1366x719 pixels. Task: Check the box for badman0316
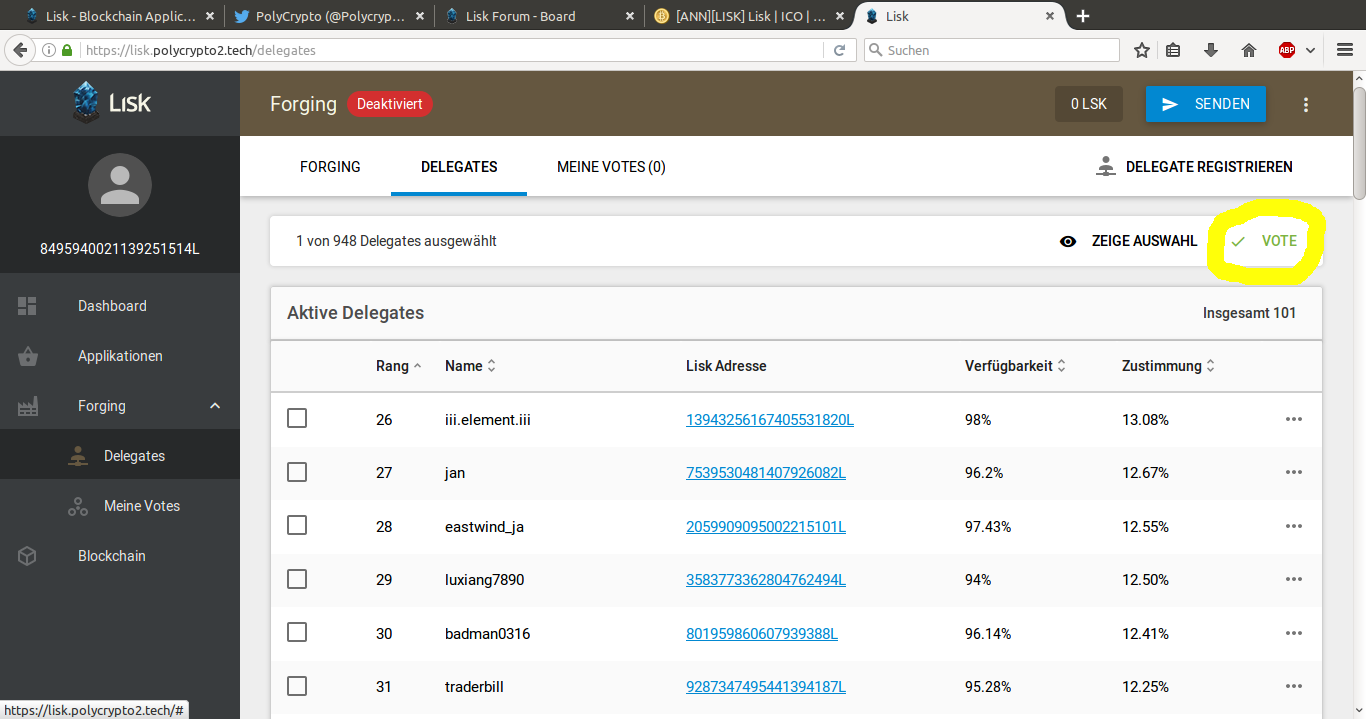click(297, 632)
